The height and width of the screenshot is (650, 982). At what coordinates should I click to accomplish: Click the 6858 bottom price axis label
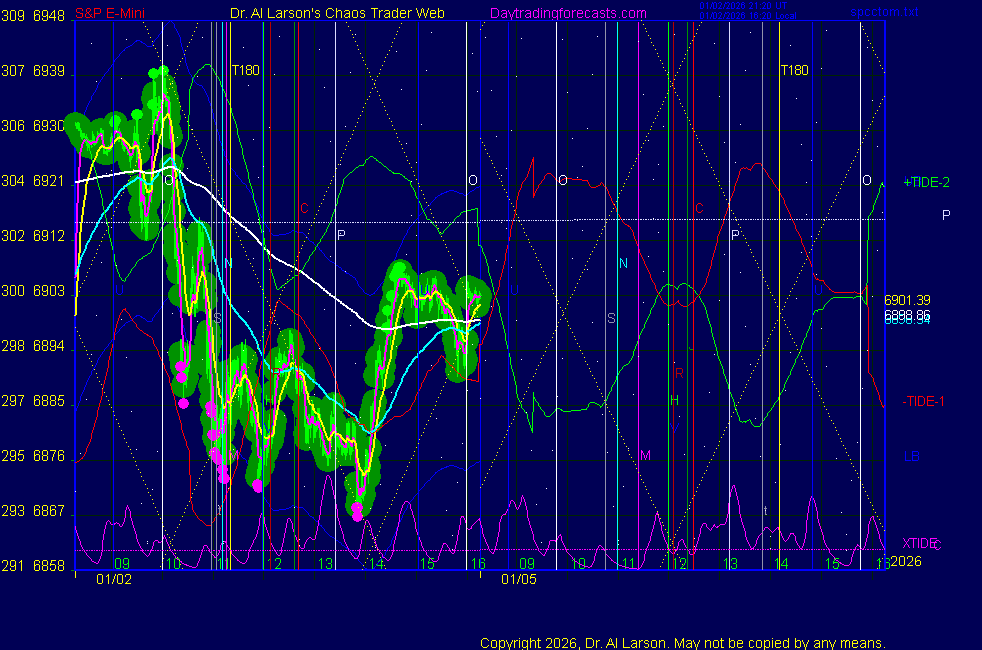[49, 566]
